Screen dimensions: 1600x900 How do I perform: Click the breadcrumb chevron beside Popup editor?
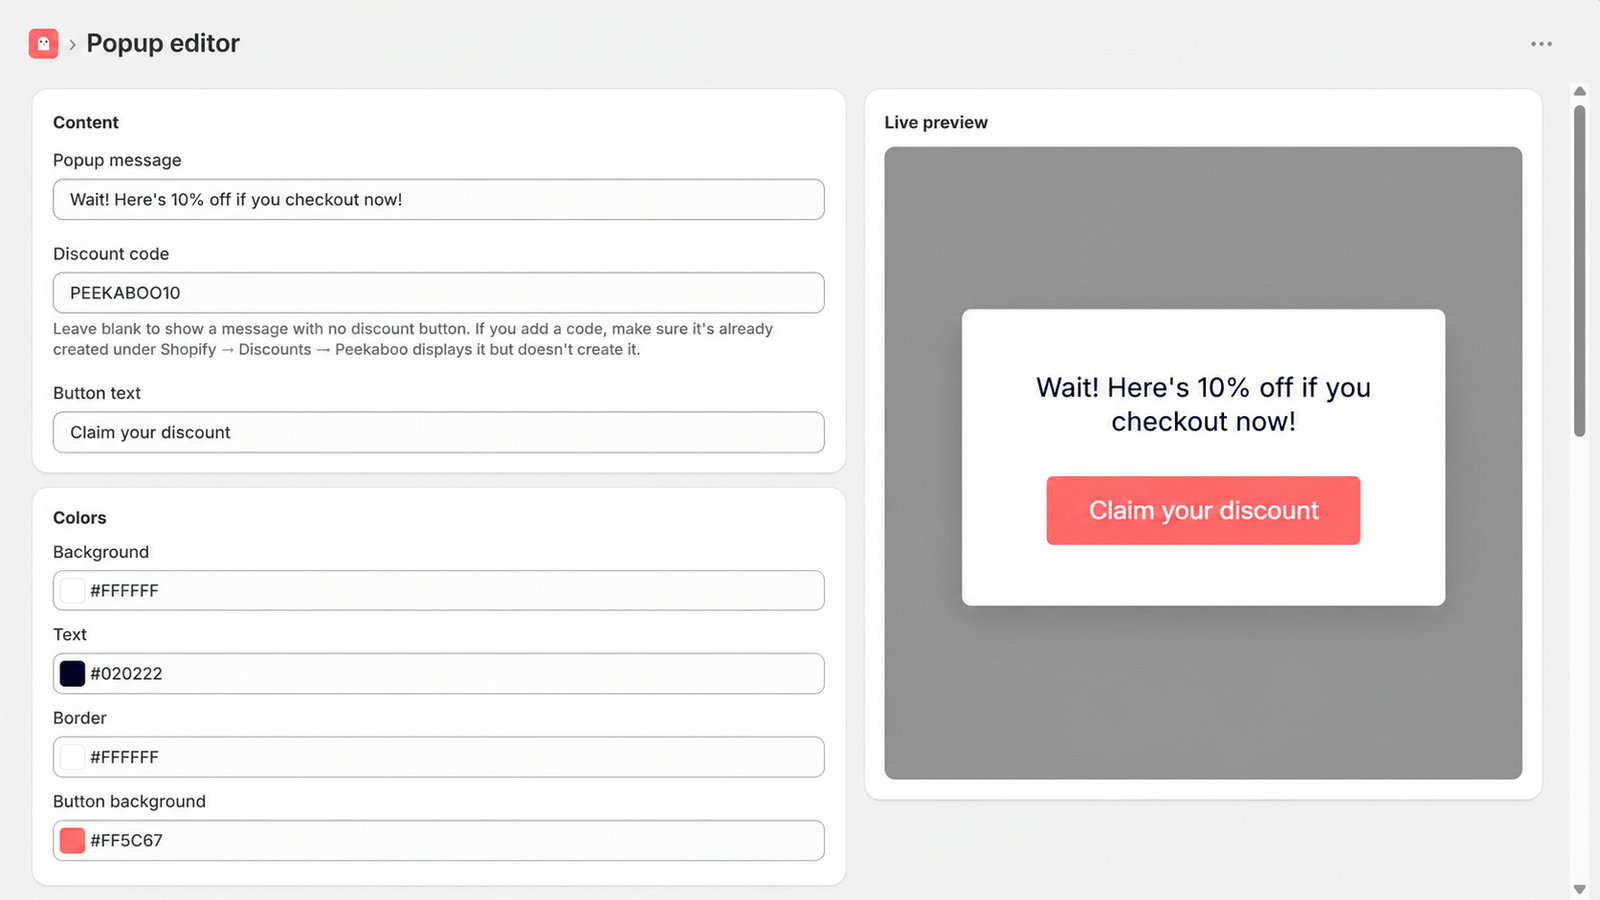tap(72, 44)
